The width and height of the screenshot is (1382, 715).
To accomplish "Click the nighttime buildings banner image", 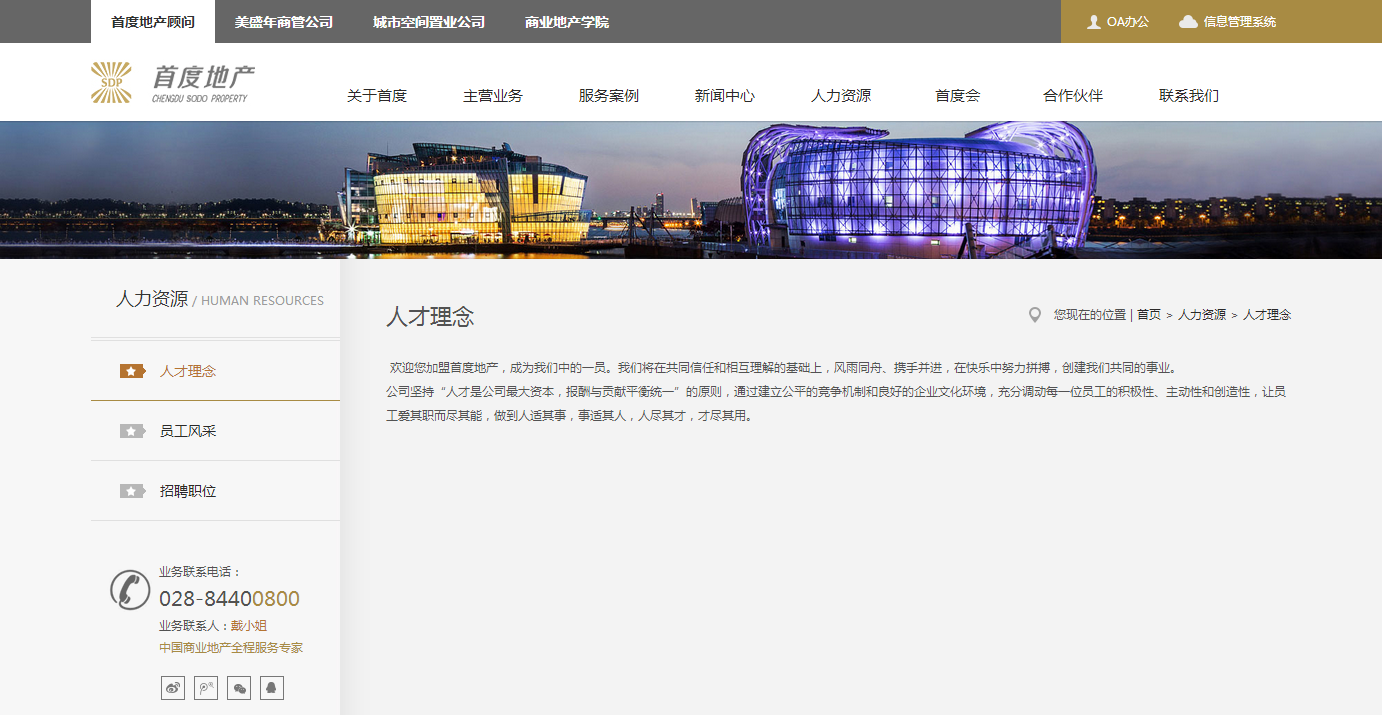I will [691, 190].
